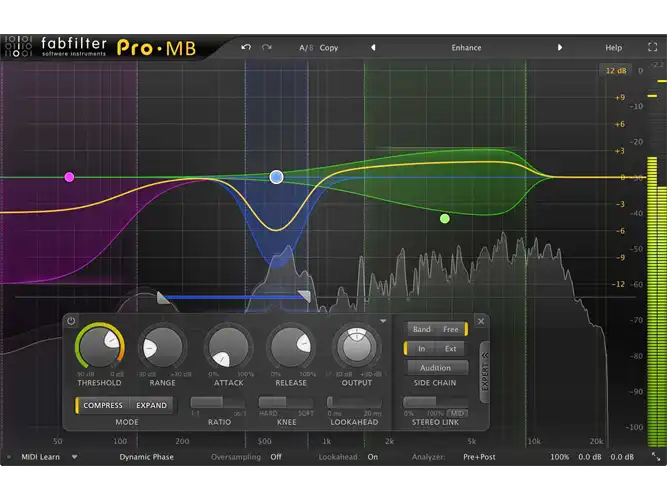Click the resize corner icon

[x=656, y=457]
